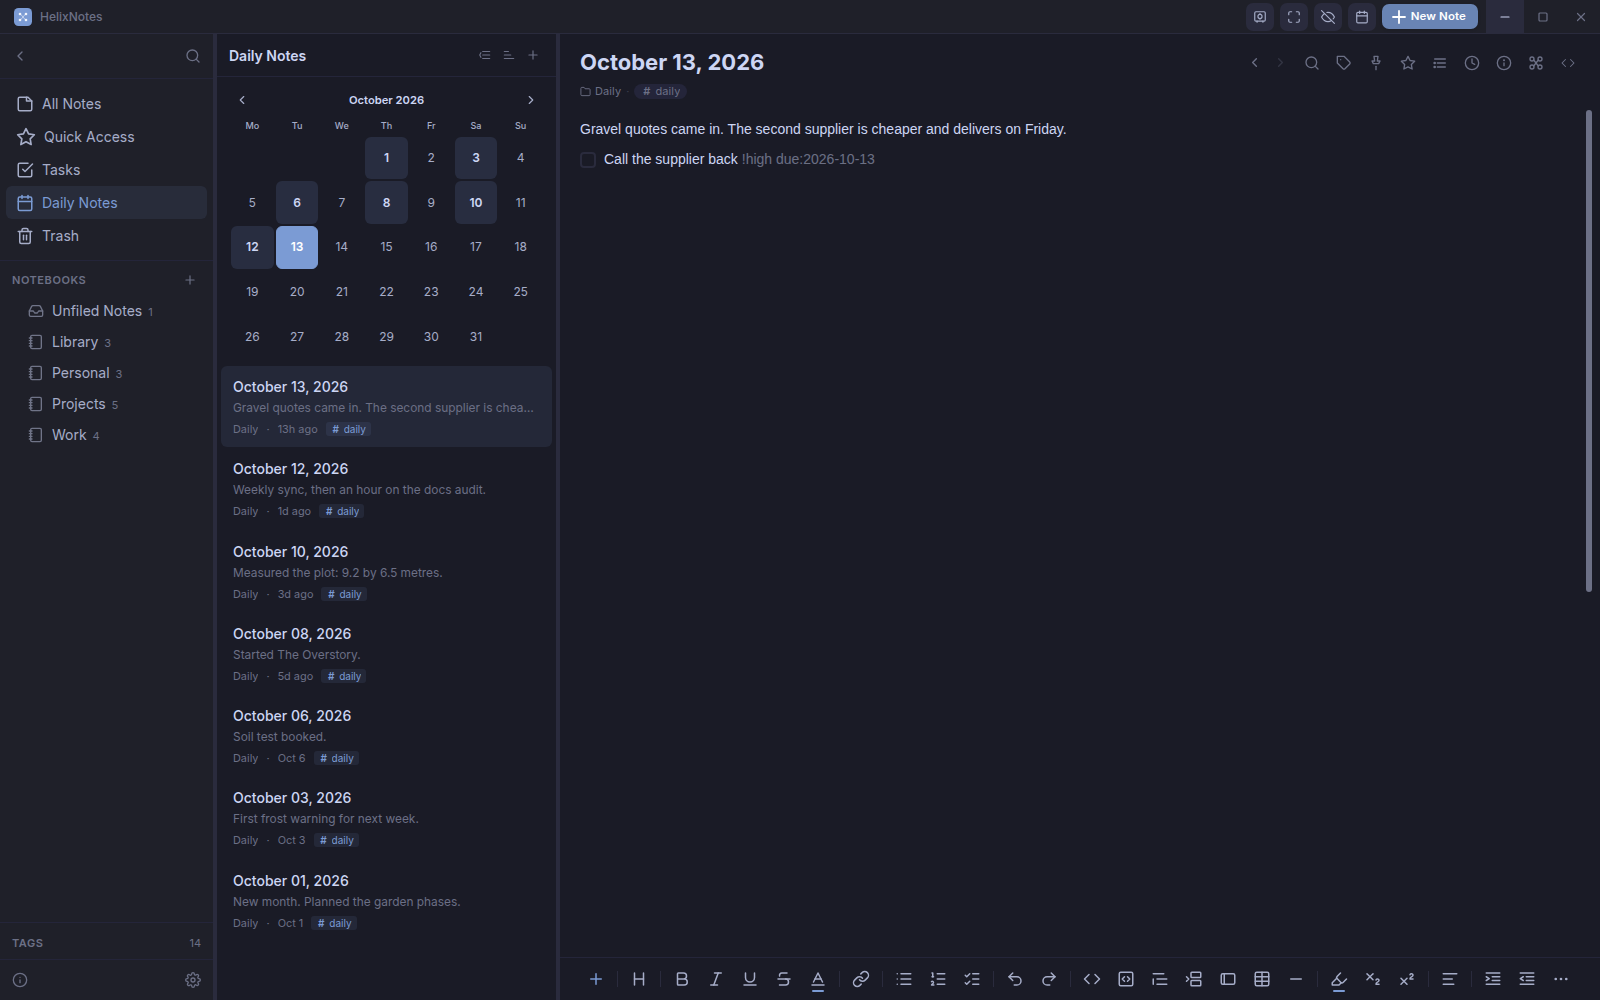Insert a bullet list

[904, 979]
